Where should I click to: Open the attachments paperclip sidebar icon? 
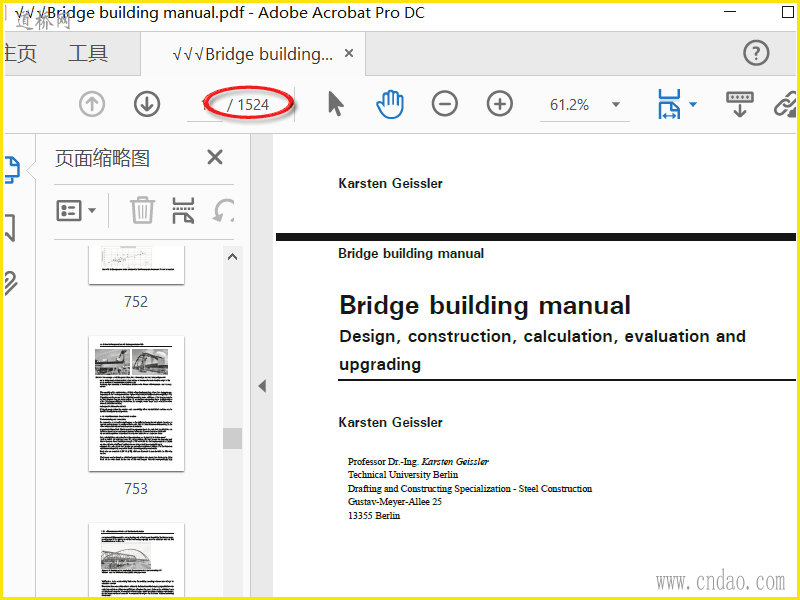pyautogui.click(x=11, y=284)
